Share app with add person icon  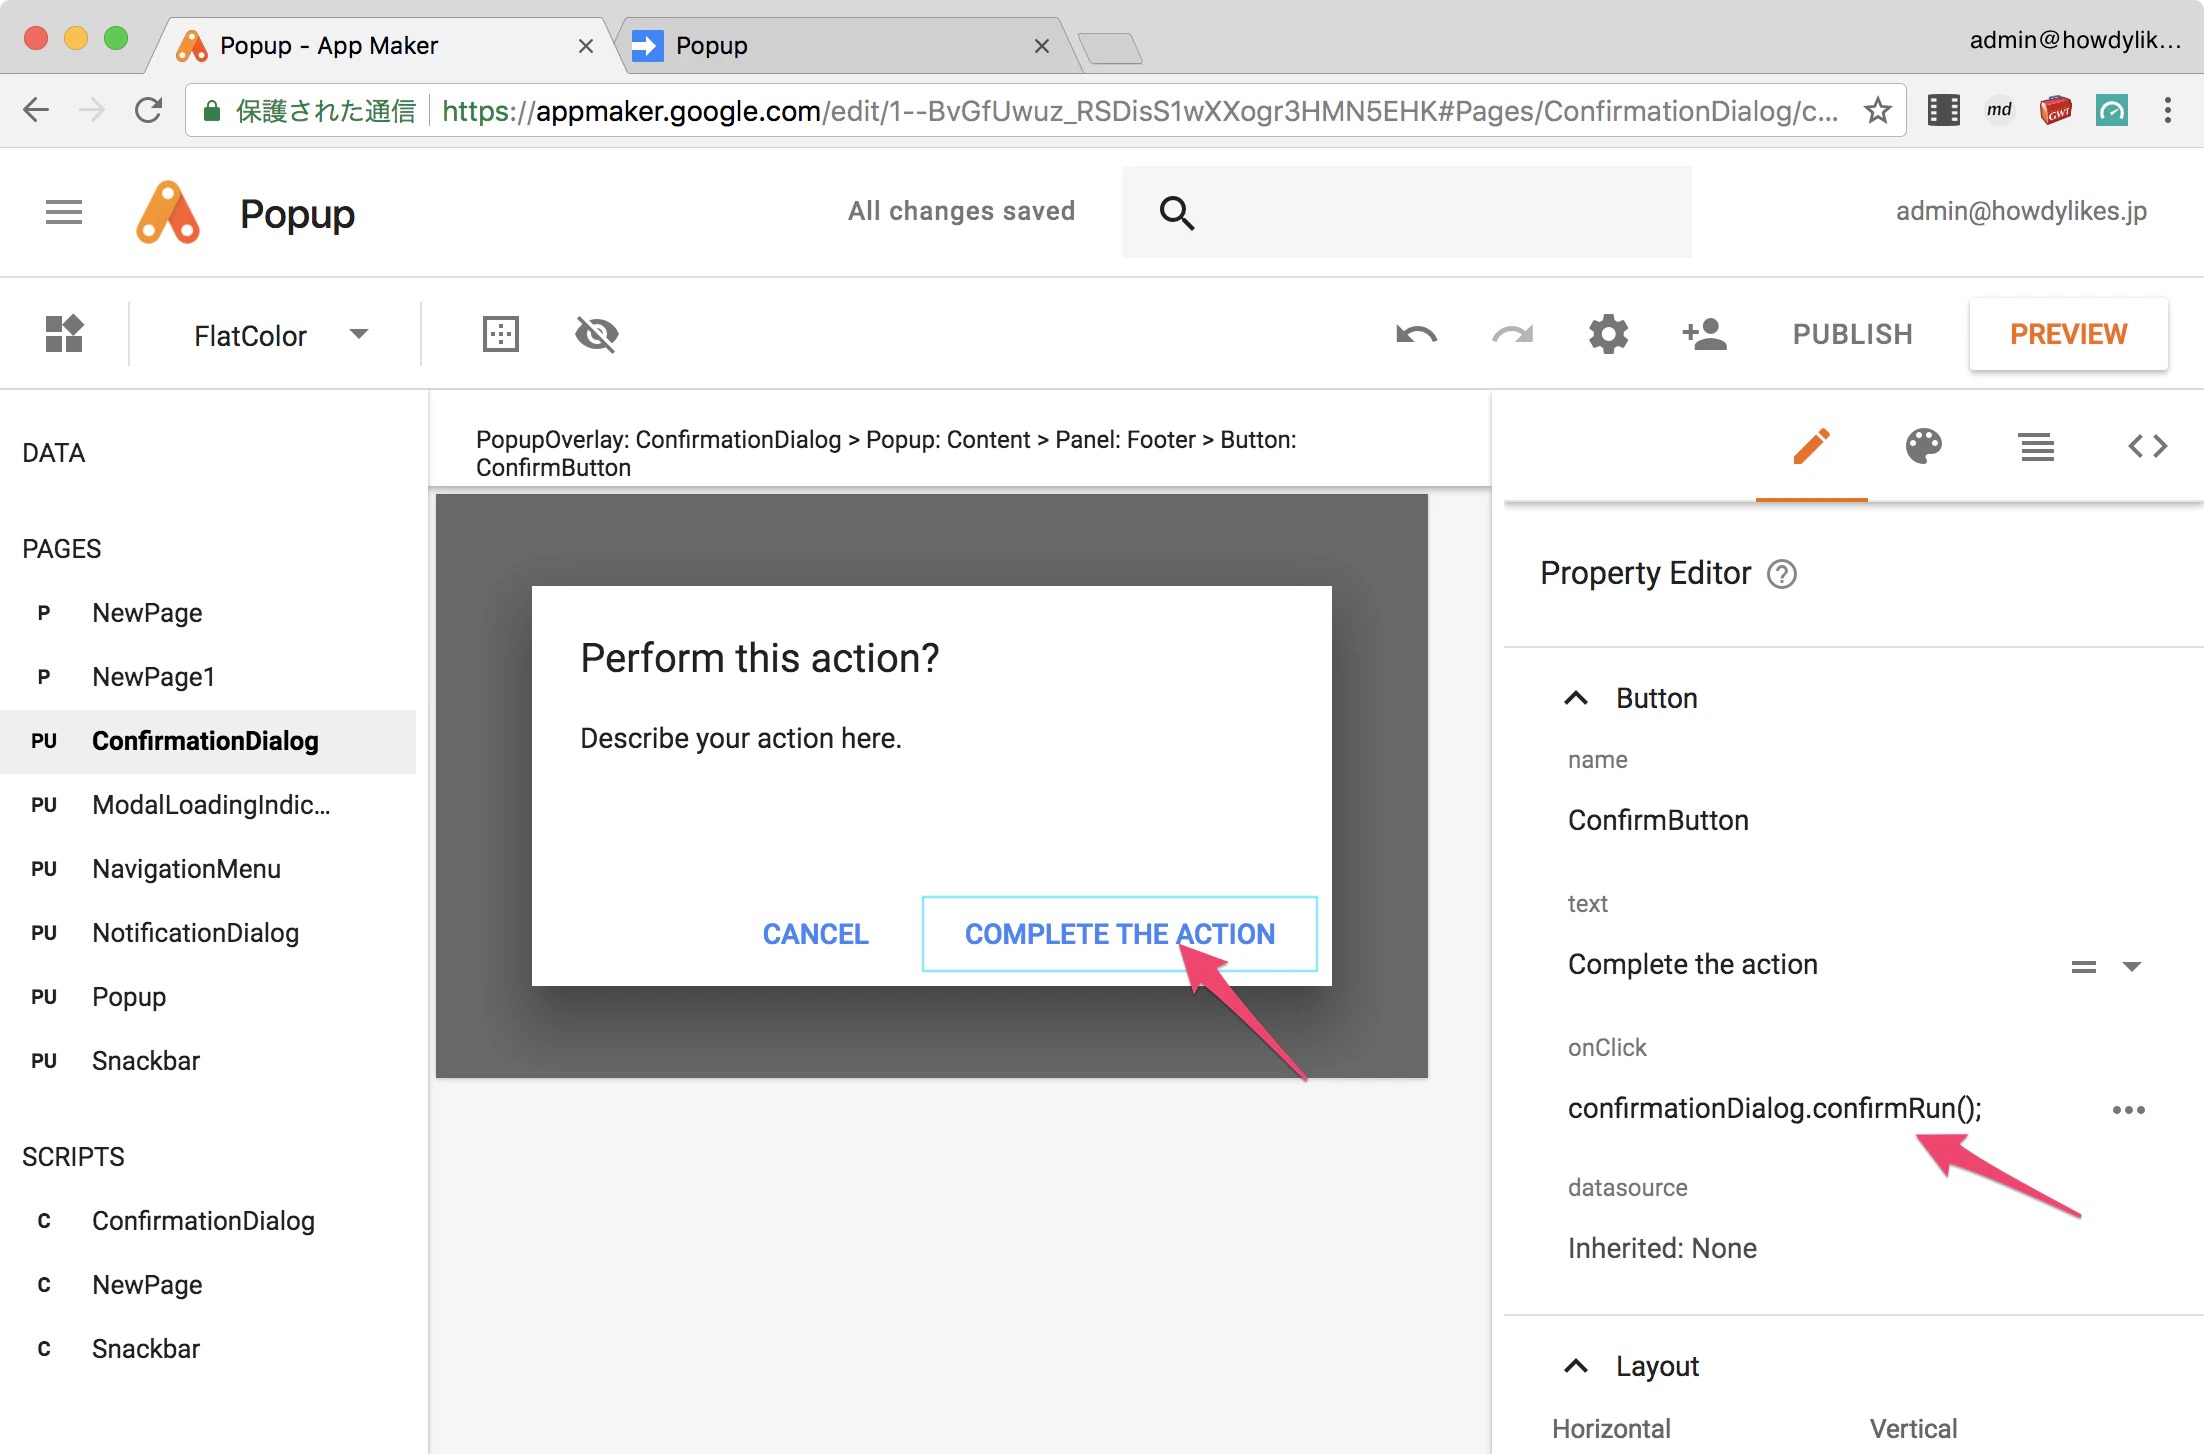(1705, 334)
